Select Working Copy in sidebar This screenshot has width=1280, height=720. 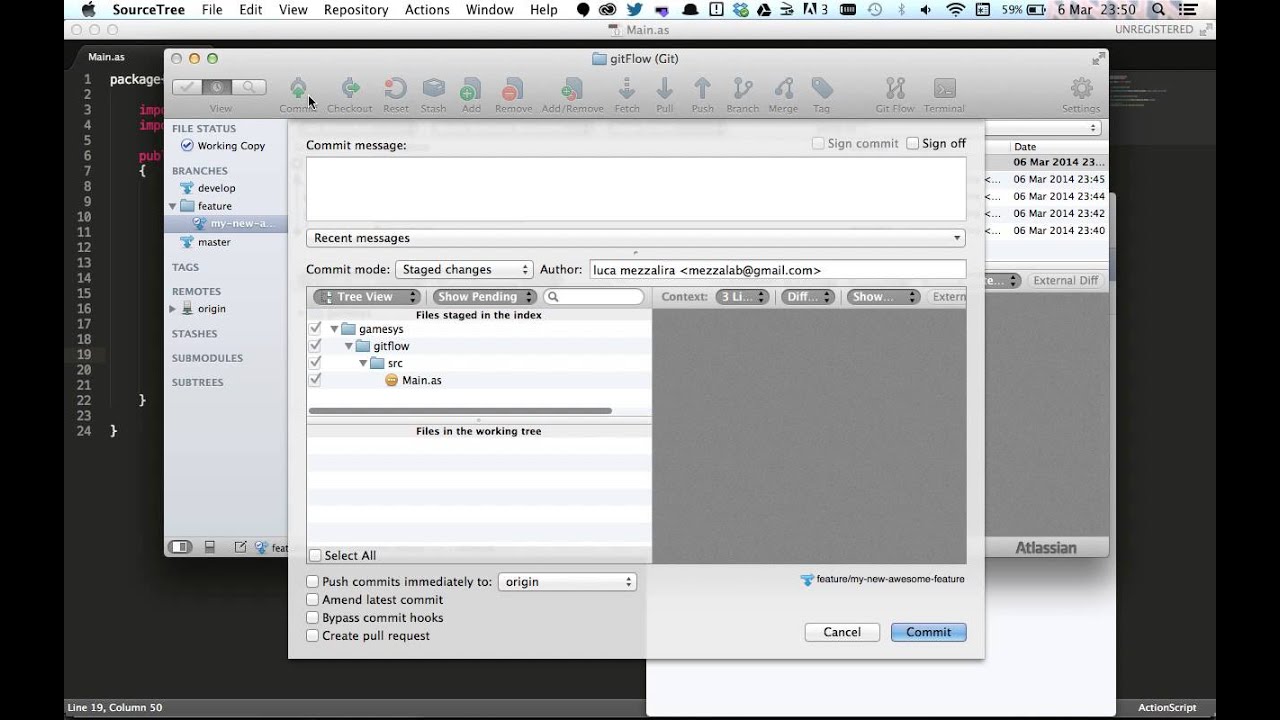231,146
